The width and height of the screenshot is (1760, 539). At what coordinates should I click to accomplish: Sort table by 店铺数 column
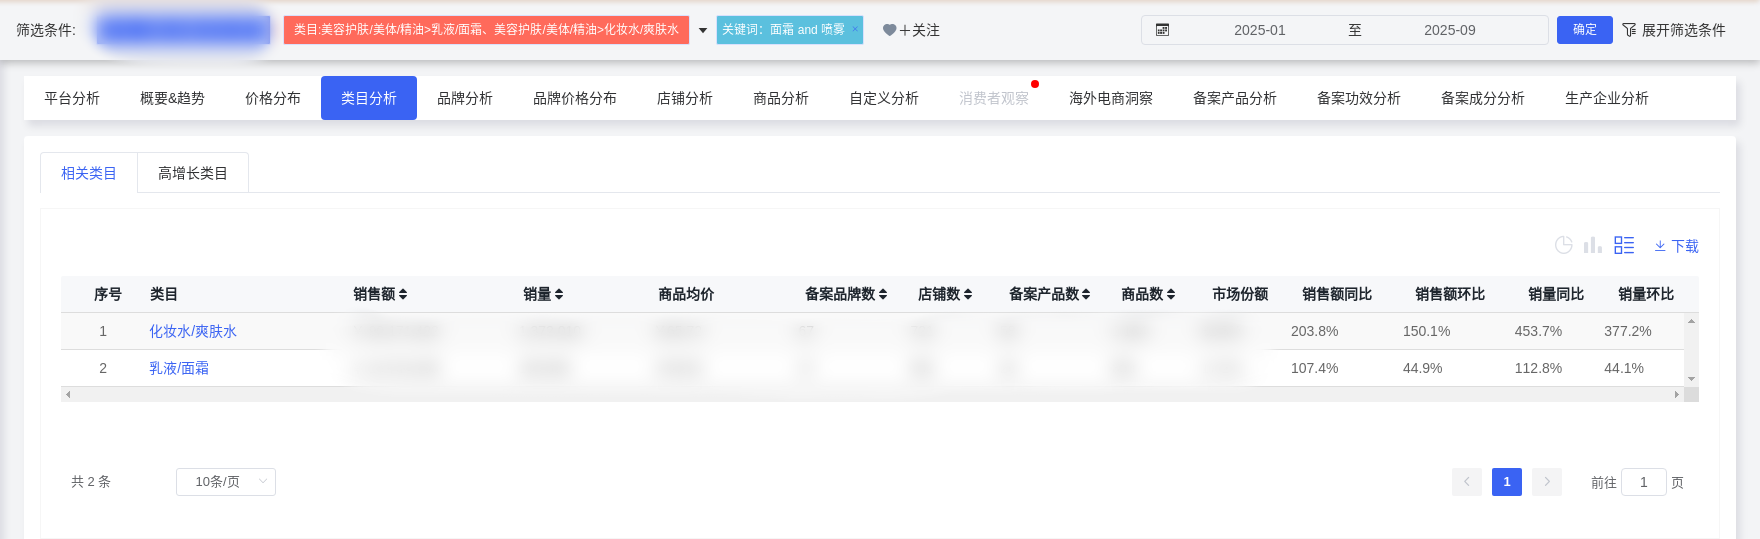(968, 294)
